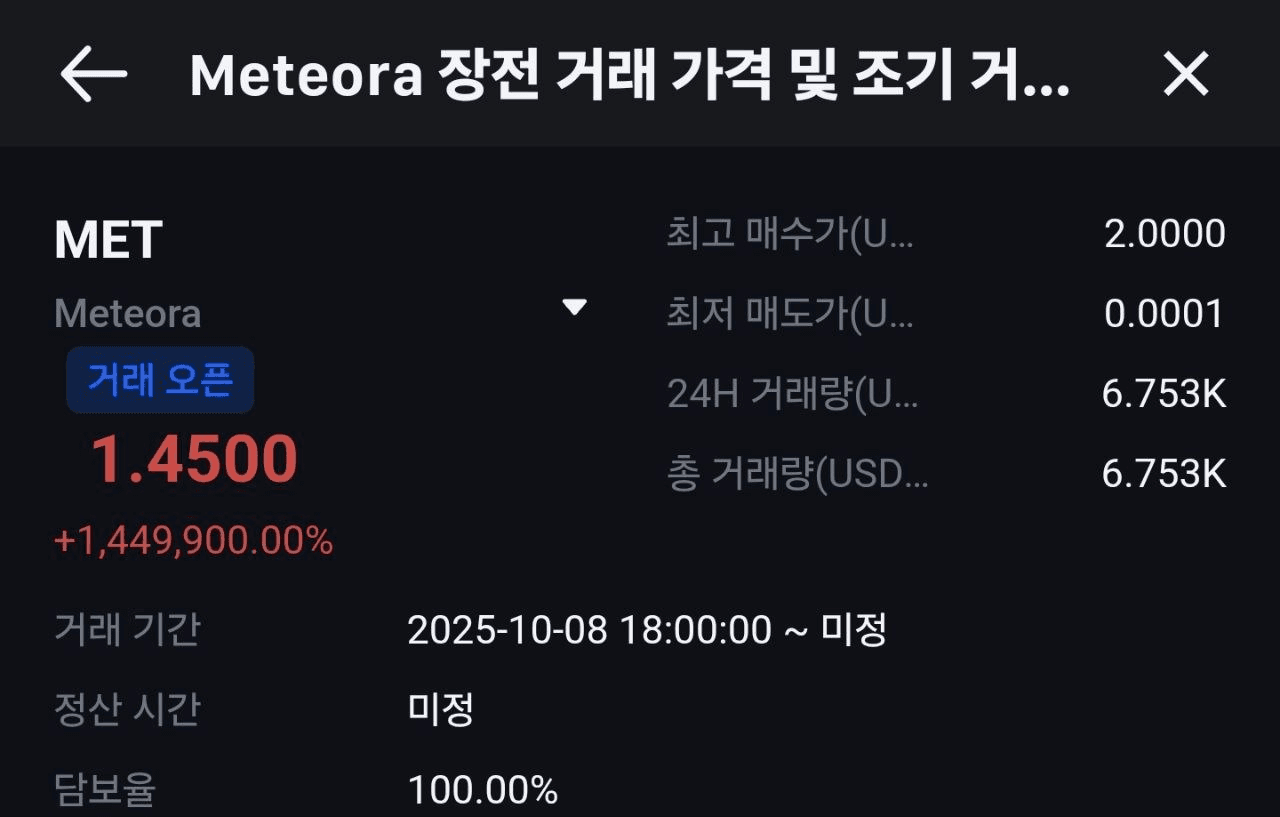
Task: Select the 100.00% collateral ratio value
Action: pyautogui.click(x=483, y=790)
